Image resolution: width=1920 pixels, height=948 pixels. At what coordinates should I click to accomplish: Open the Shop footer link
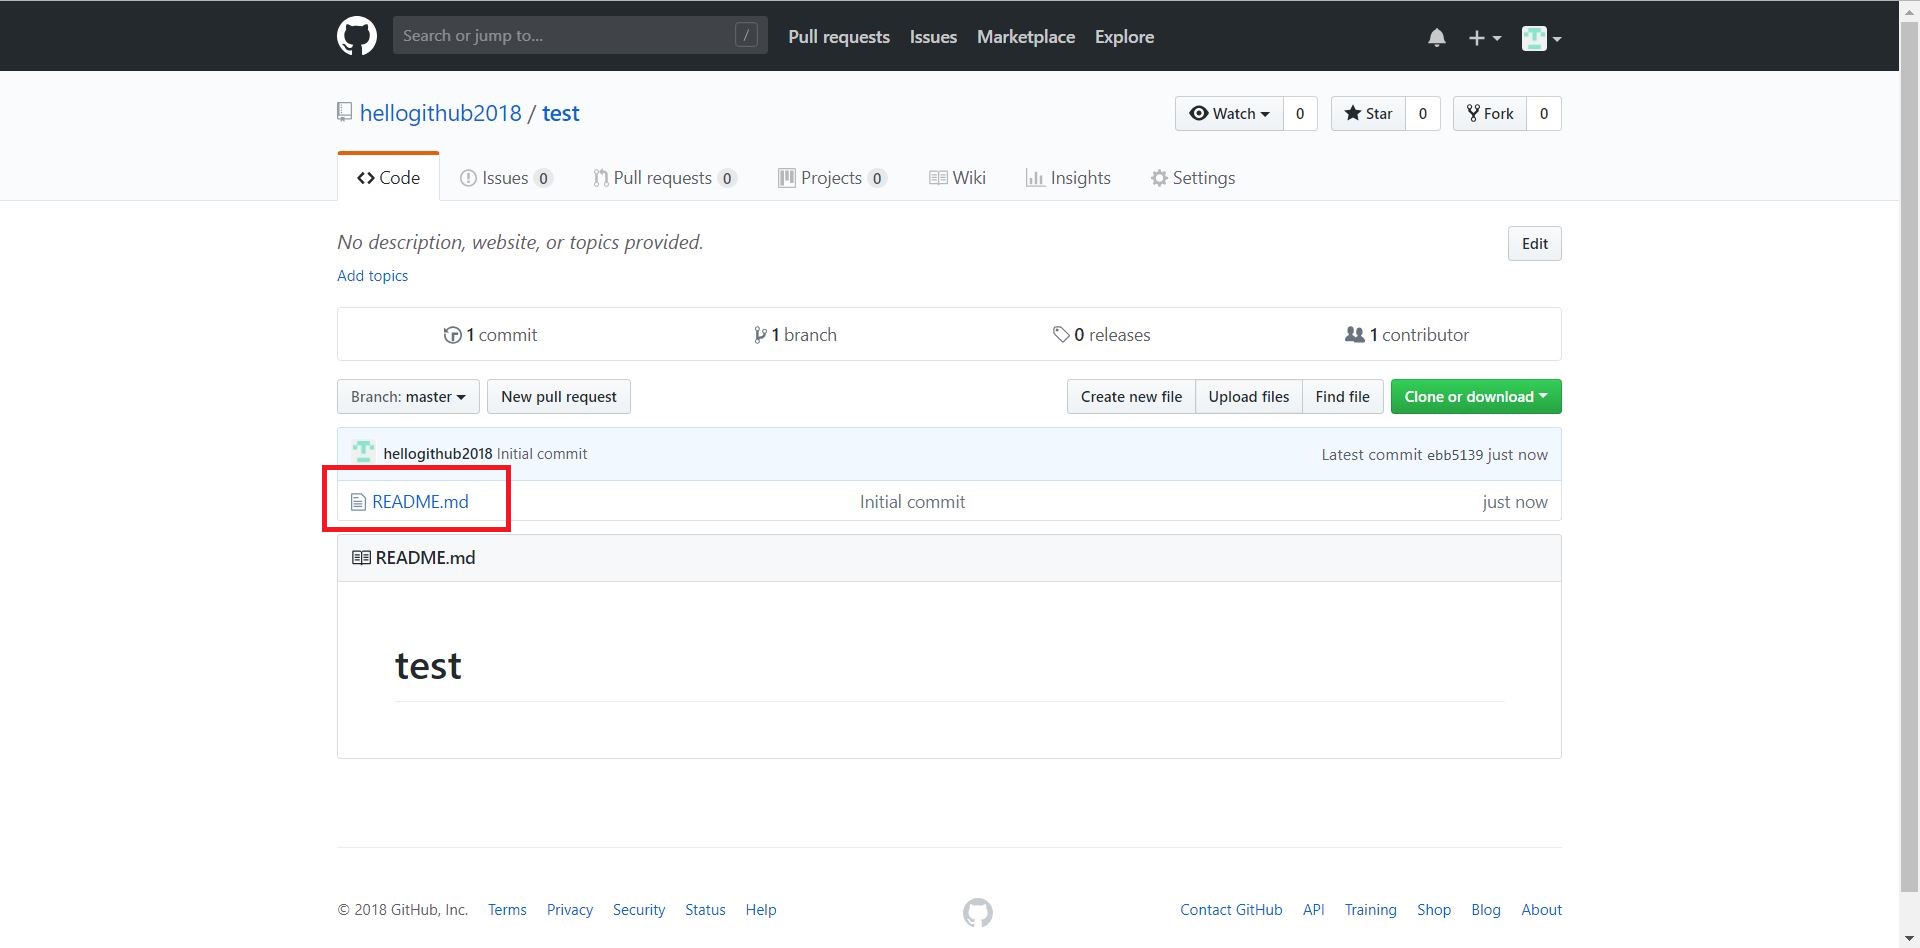pyautogui.click(x=1434, y=910)
